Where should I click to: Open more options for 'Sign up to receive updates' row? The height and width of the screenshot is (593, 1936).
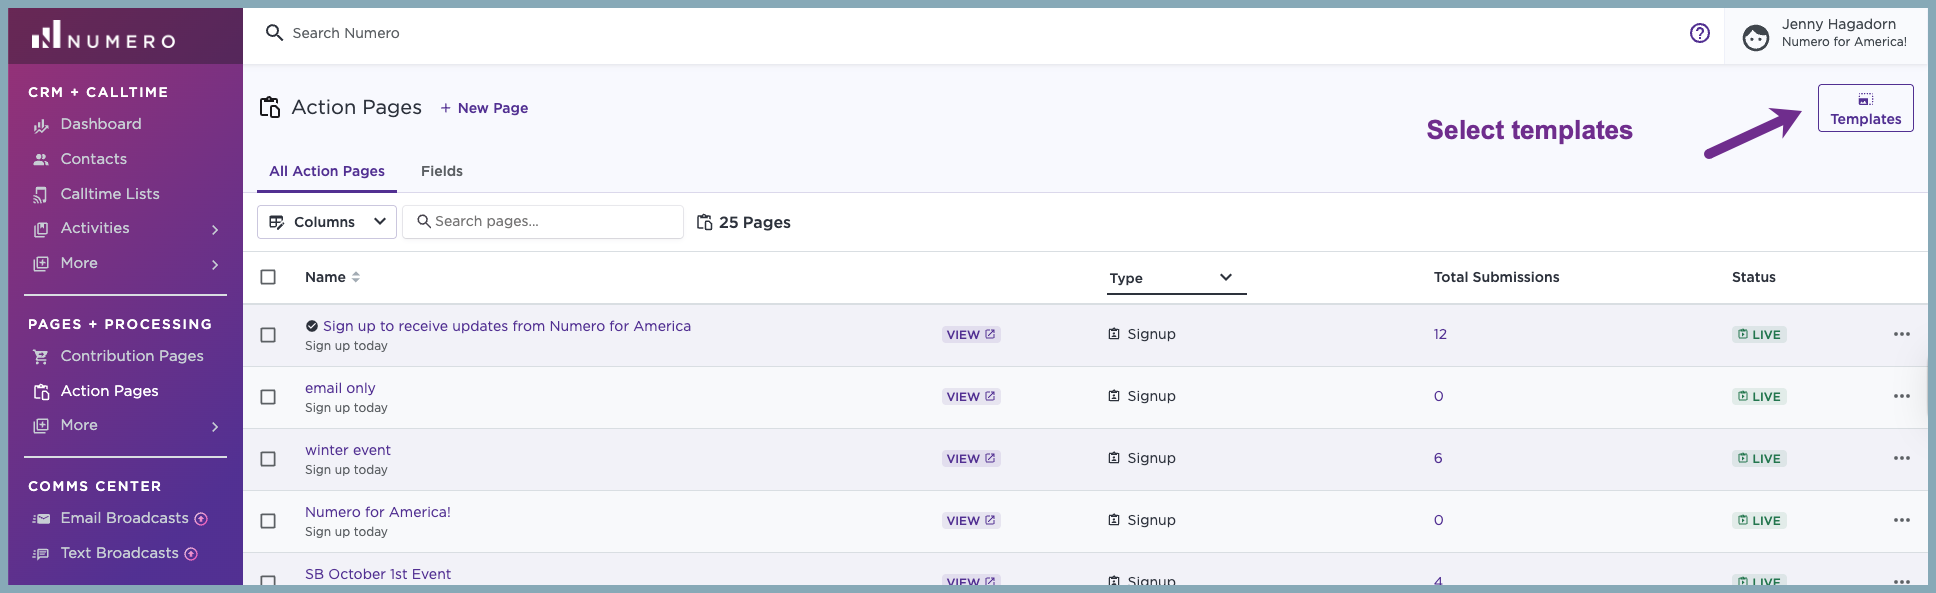tap(1902, 334)
